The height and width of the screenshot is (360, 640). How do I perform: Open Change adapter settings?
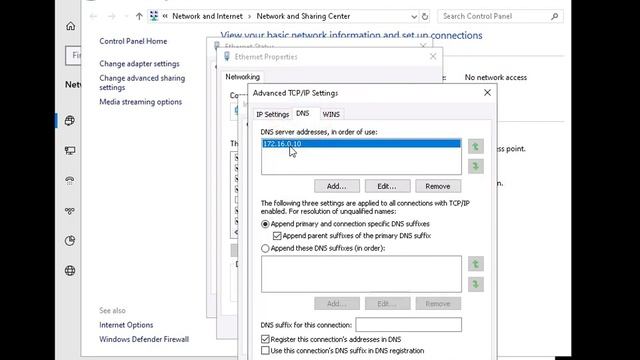point(139,64)
